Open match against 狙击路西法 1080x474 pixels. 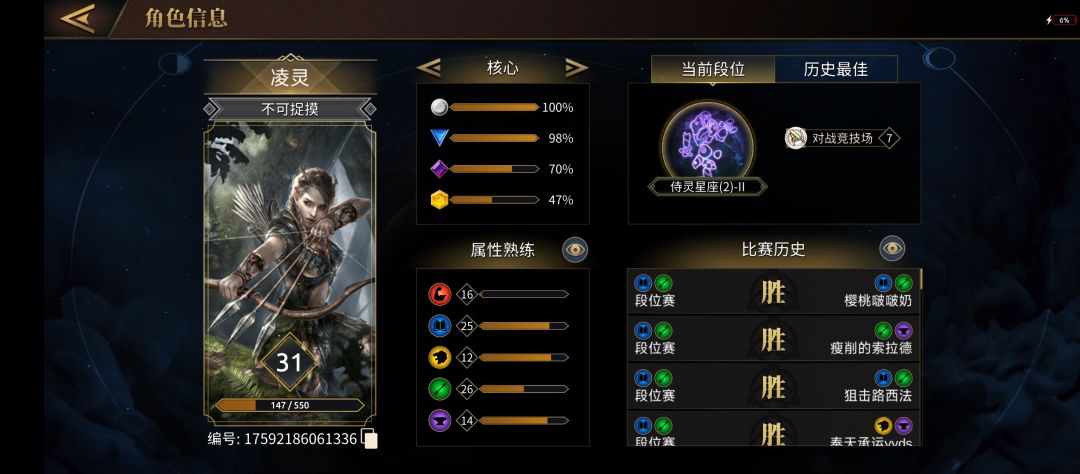773,387
